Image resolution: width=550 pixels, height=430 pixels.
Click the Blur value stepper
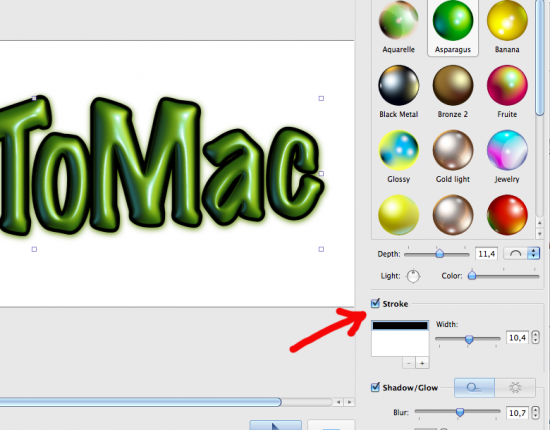point(535,412)
